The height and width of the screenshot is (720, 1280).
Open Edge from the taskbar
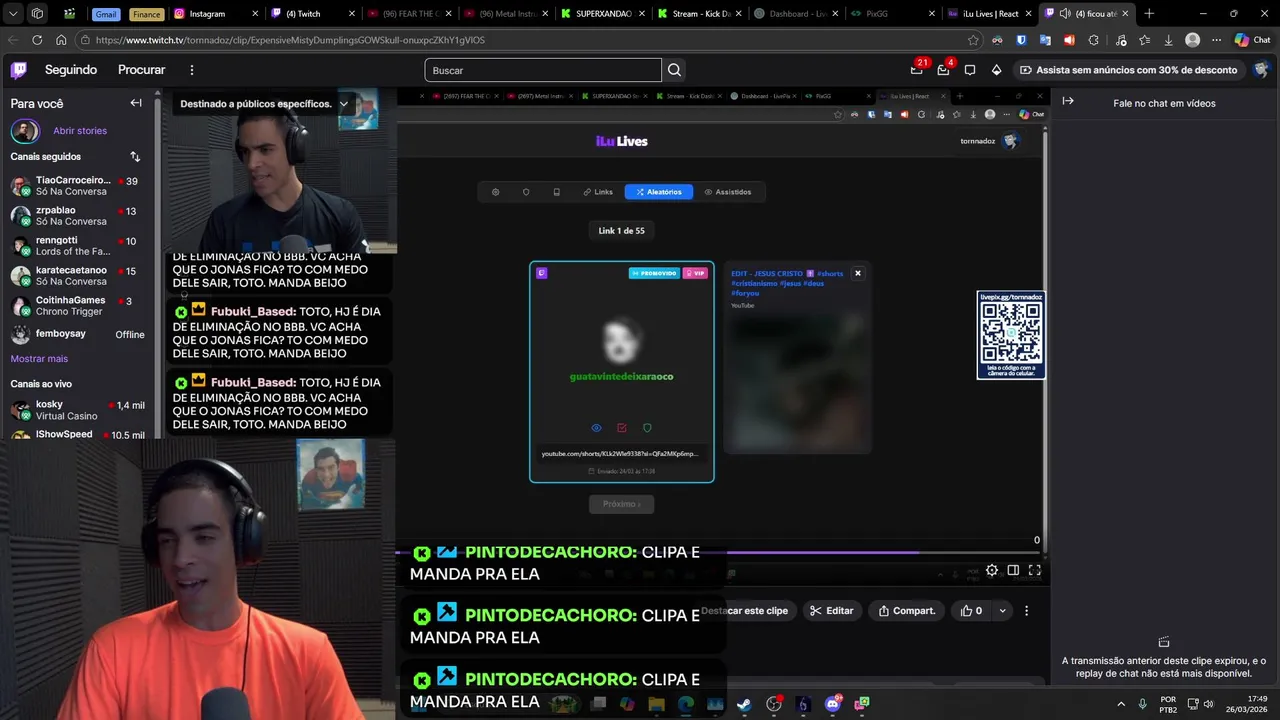tap(686, 704)
